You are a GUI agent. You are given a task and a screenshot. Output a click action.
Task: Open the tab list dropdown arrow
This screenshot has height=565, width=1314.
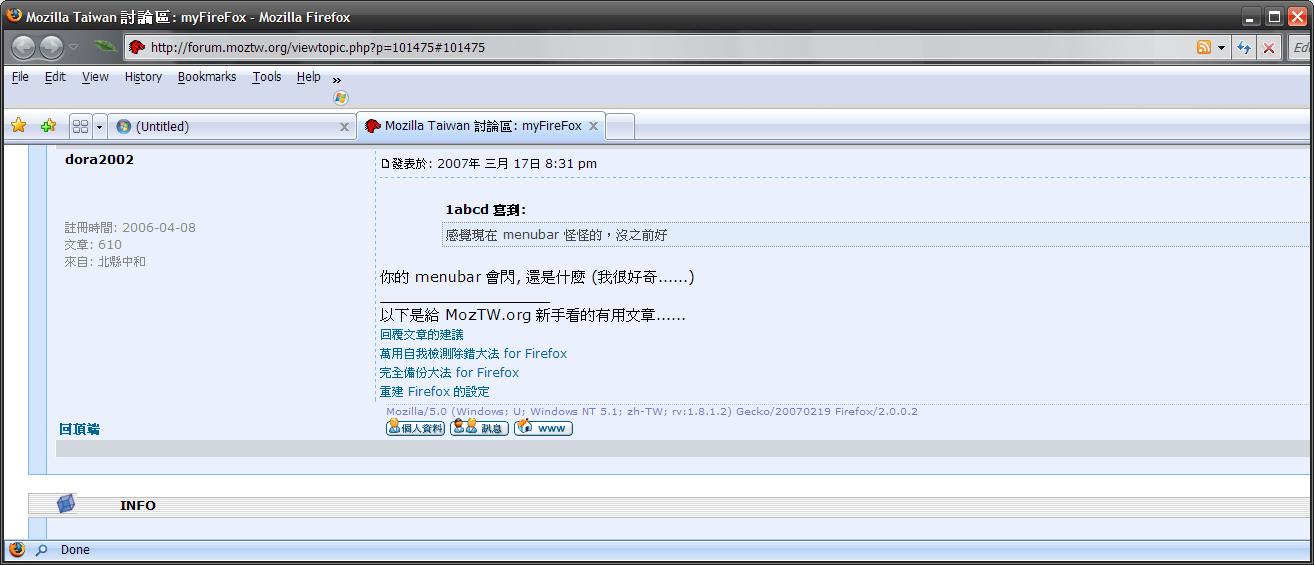[x=99, y=126]
